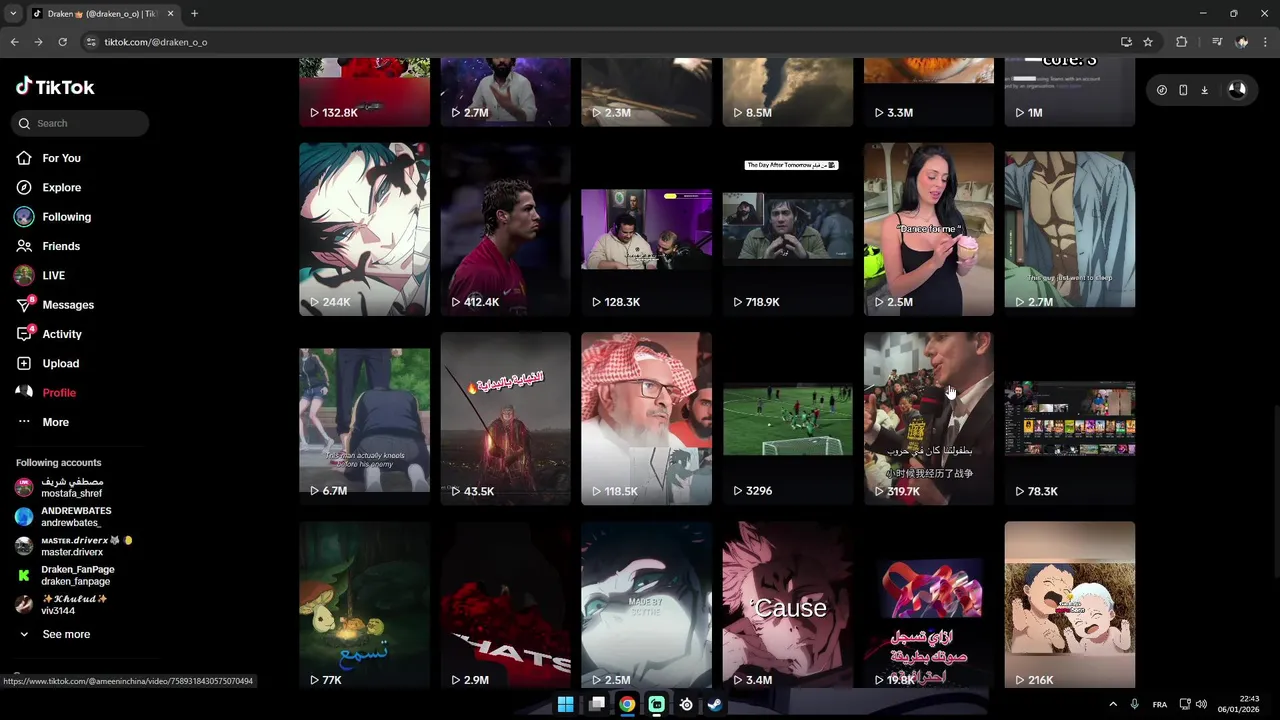Open the football video with 3296 views
Screen dimensions: 1280x720
(788, 418)
